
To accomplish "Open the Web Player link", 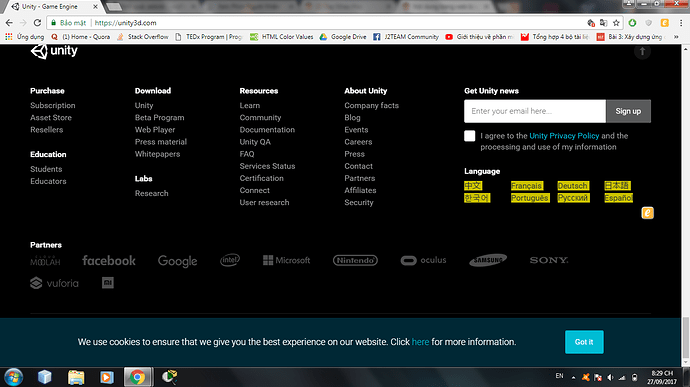I will (155, 130).
